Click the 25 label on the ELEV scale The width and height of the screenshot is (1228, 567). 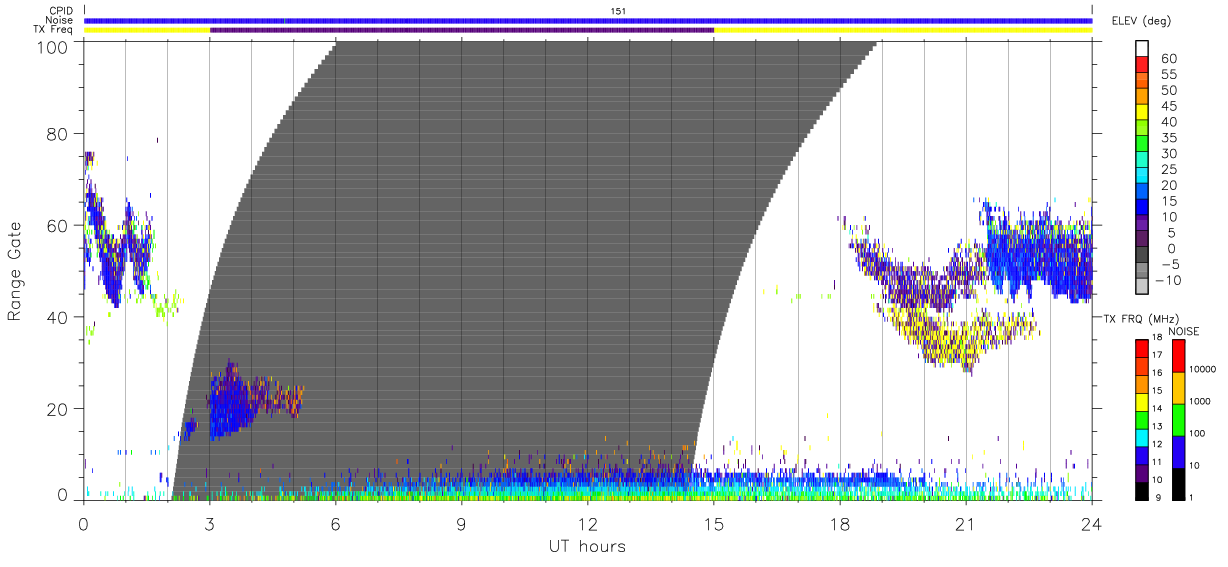pos(1170,170)
